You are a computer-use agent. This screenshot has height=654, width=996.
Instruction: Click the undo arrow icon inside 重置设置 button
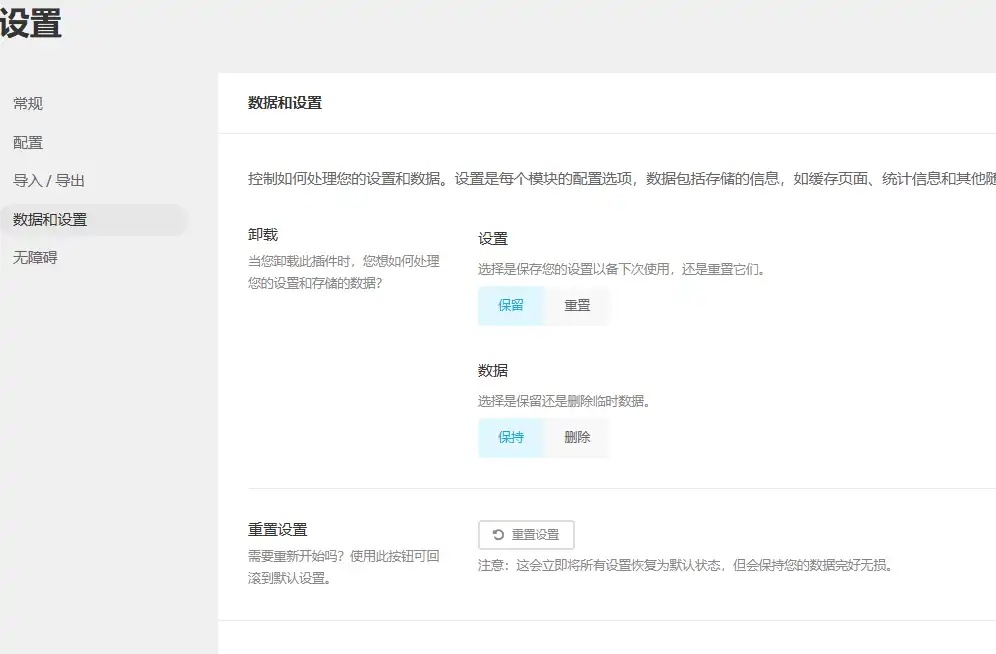(x=496, y=534)
